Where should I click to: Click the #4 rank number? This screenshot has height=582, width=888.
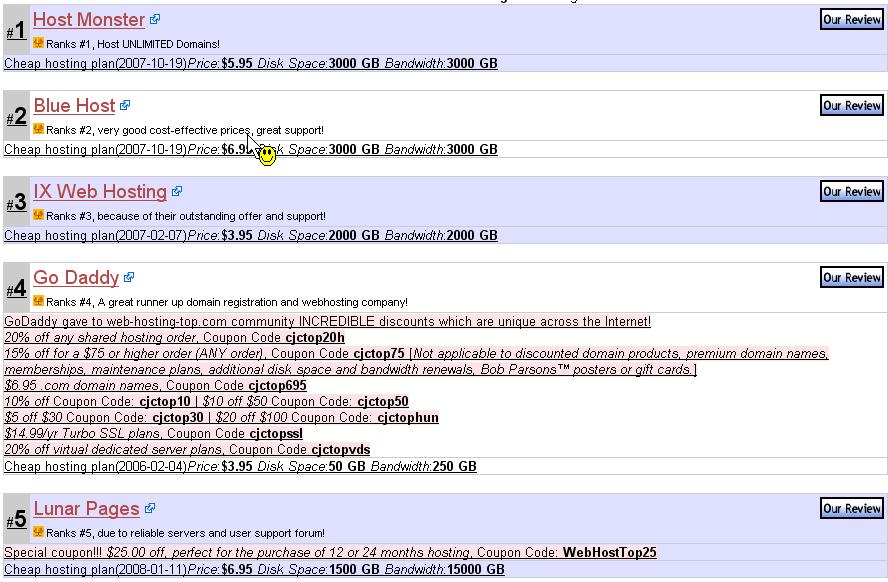16,289
